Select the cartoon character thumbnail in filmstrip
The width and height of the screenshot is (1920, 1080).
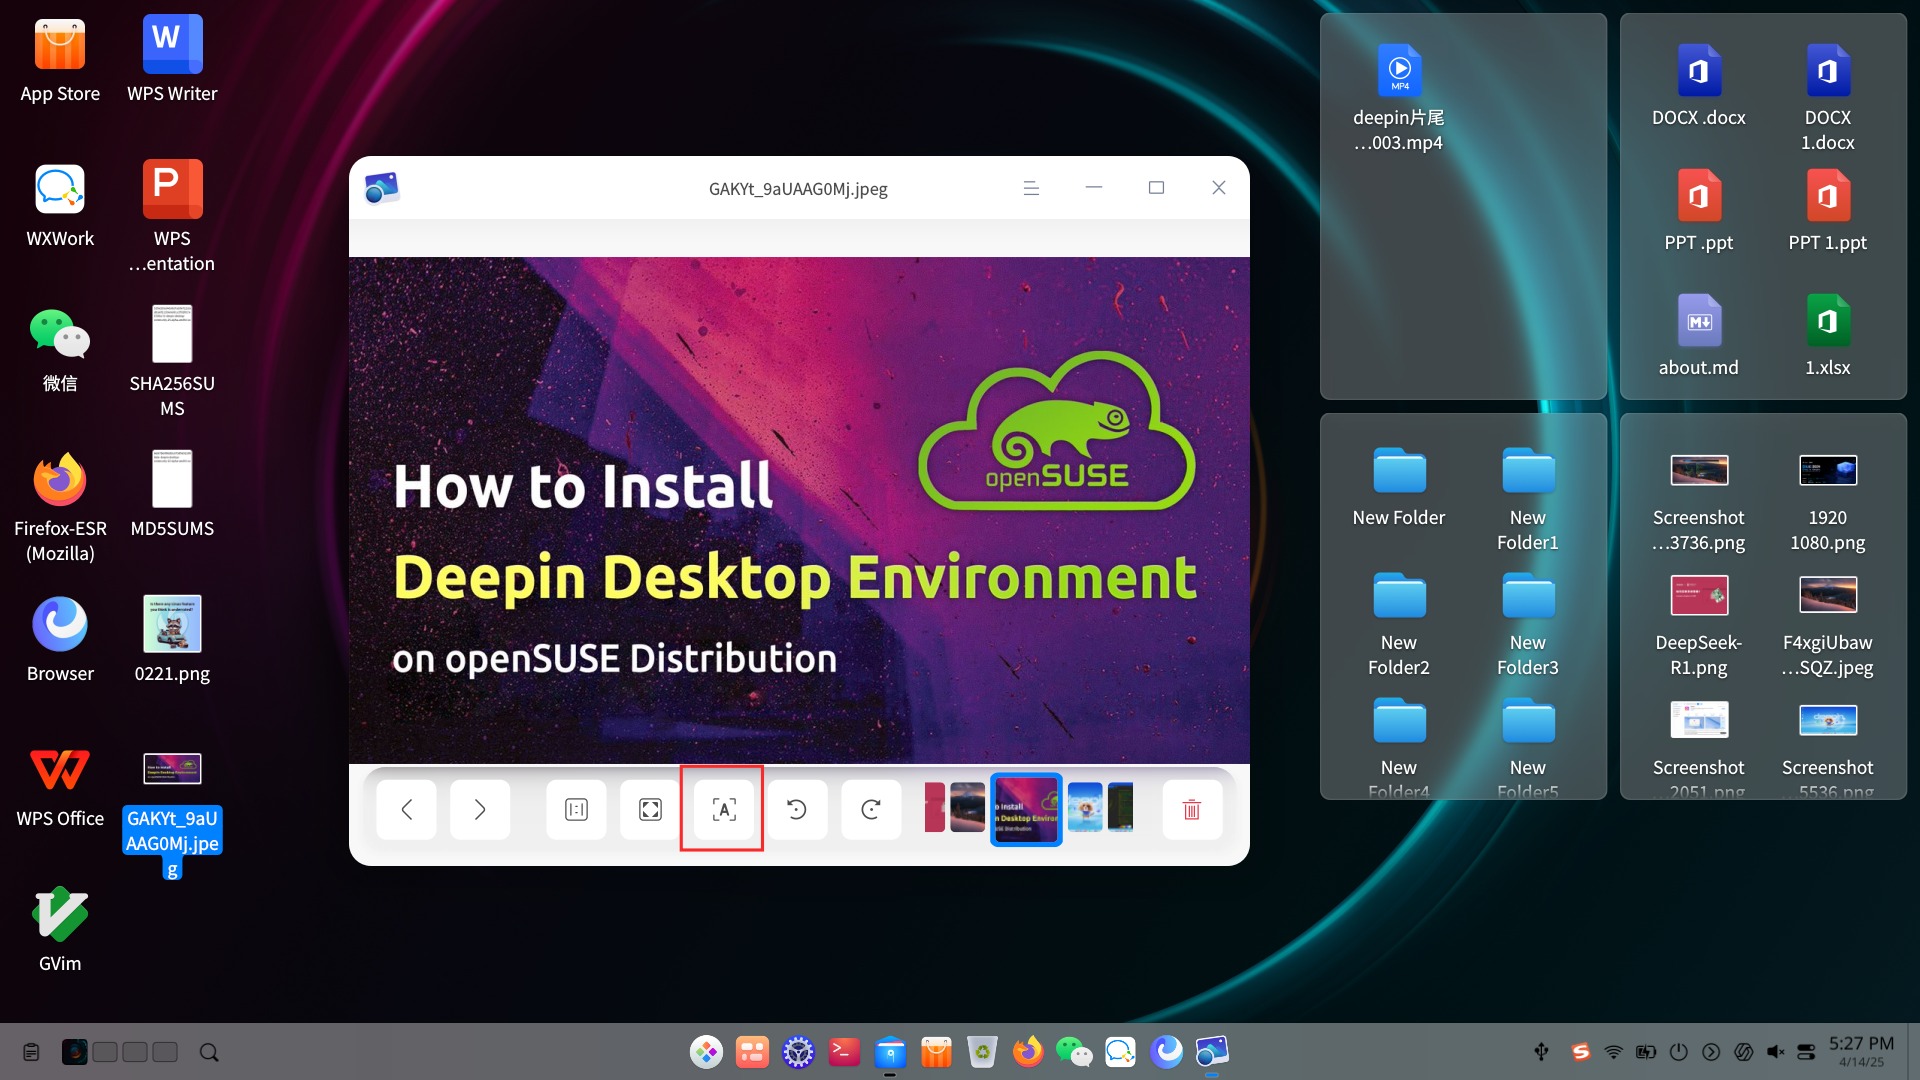[1085, 807]
